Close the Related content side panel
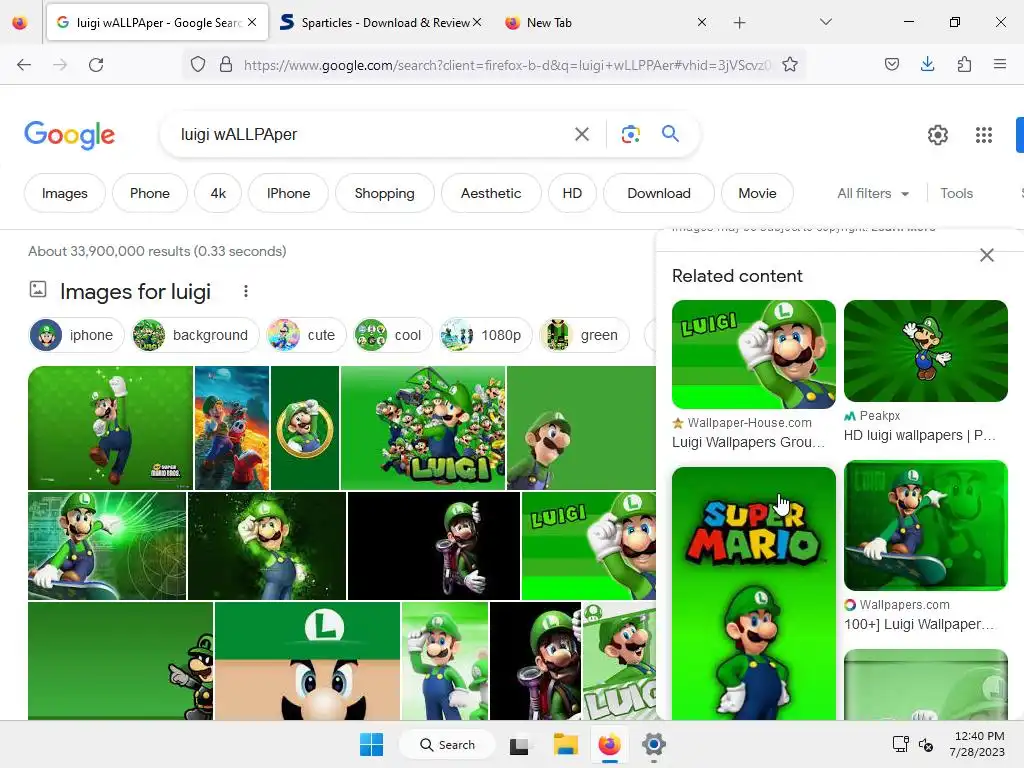1024x768 pixels. click(987, 255)
